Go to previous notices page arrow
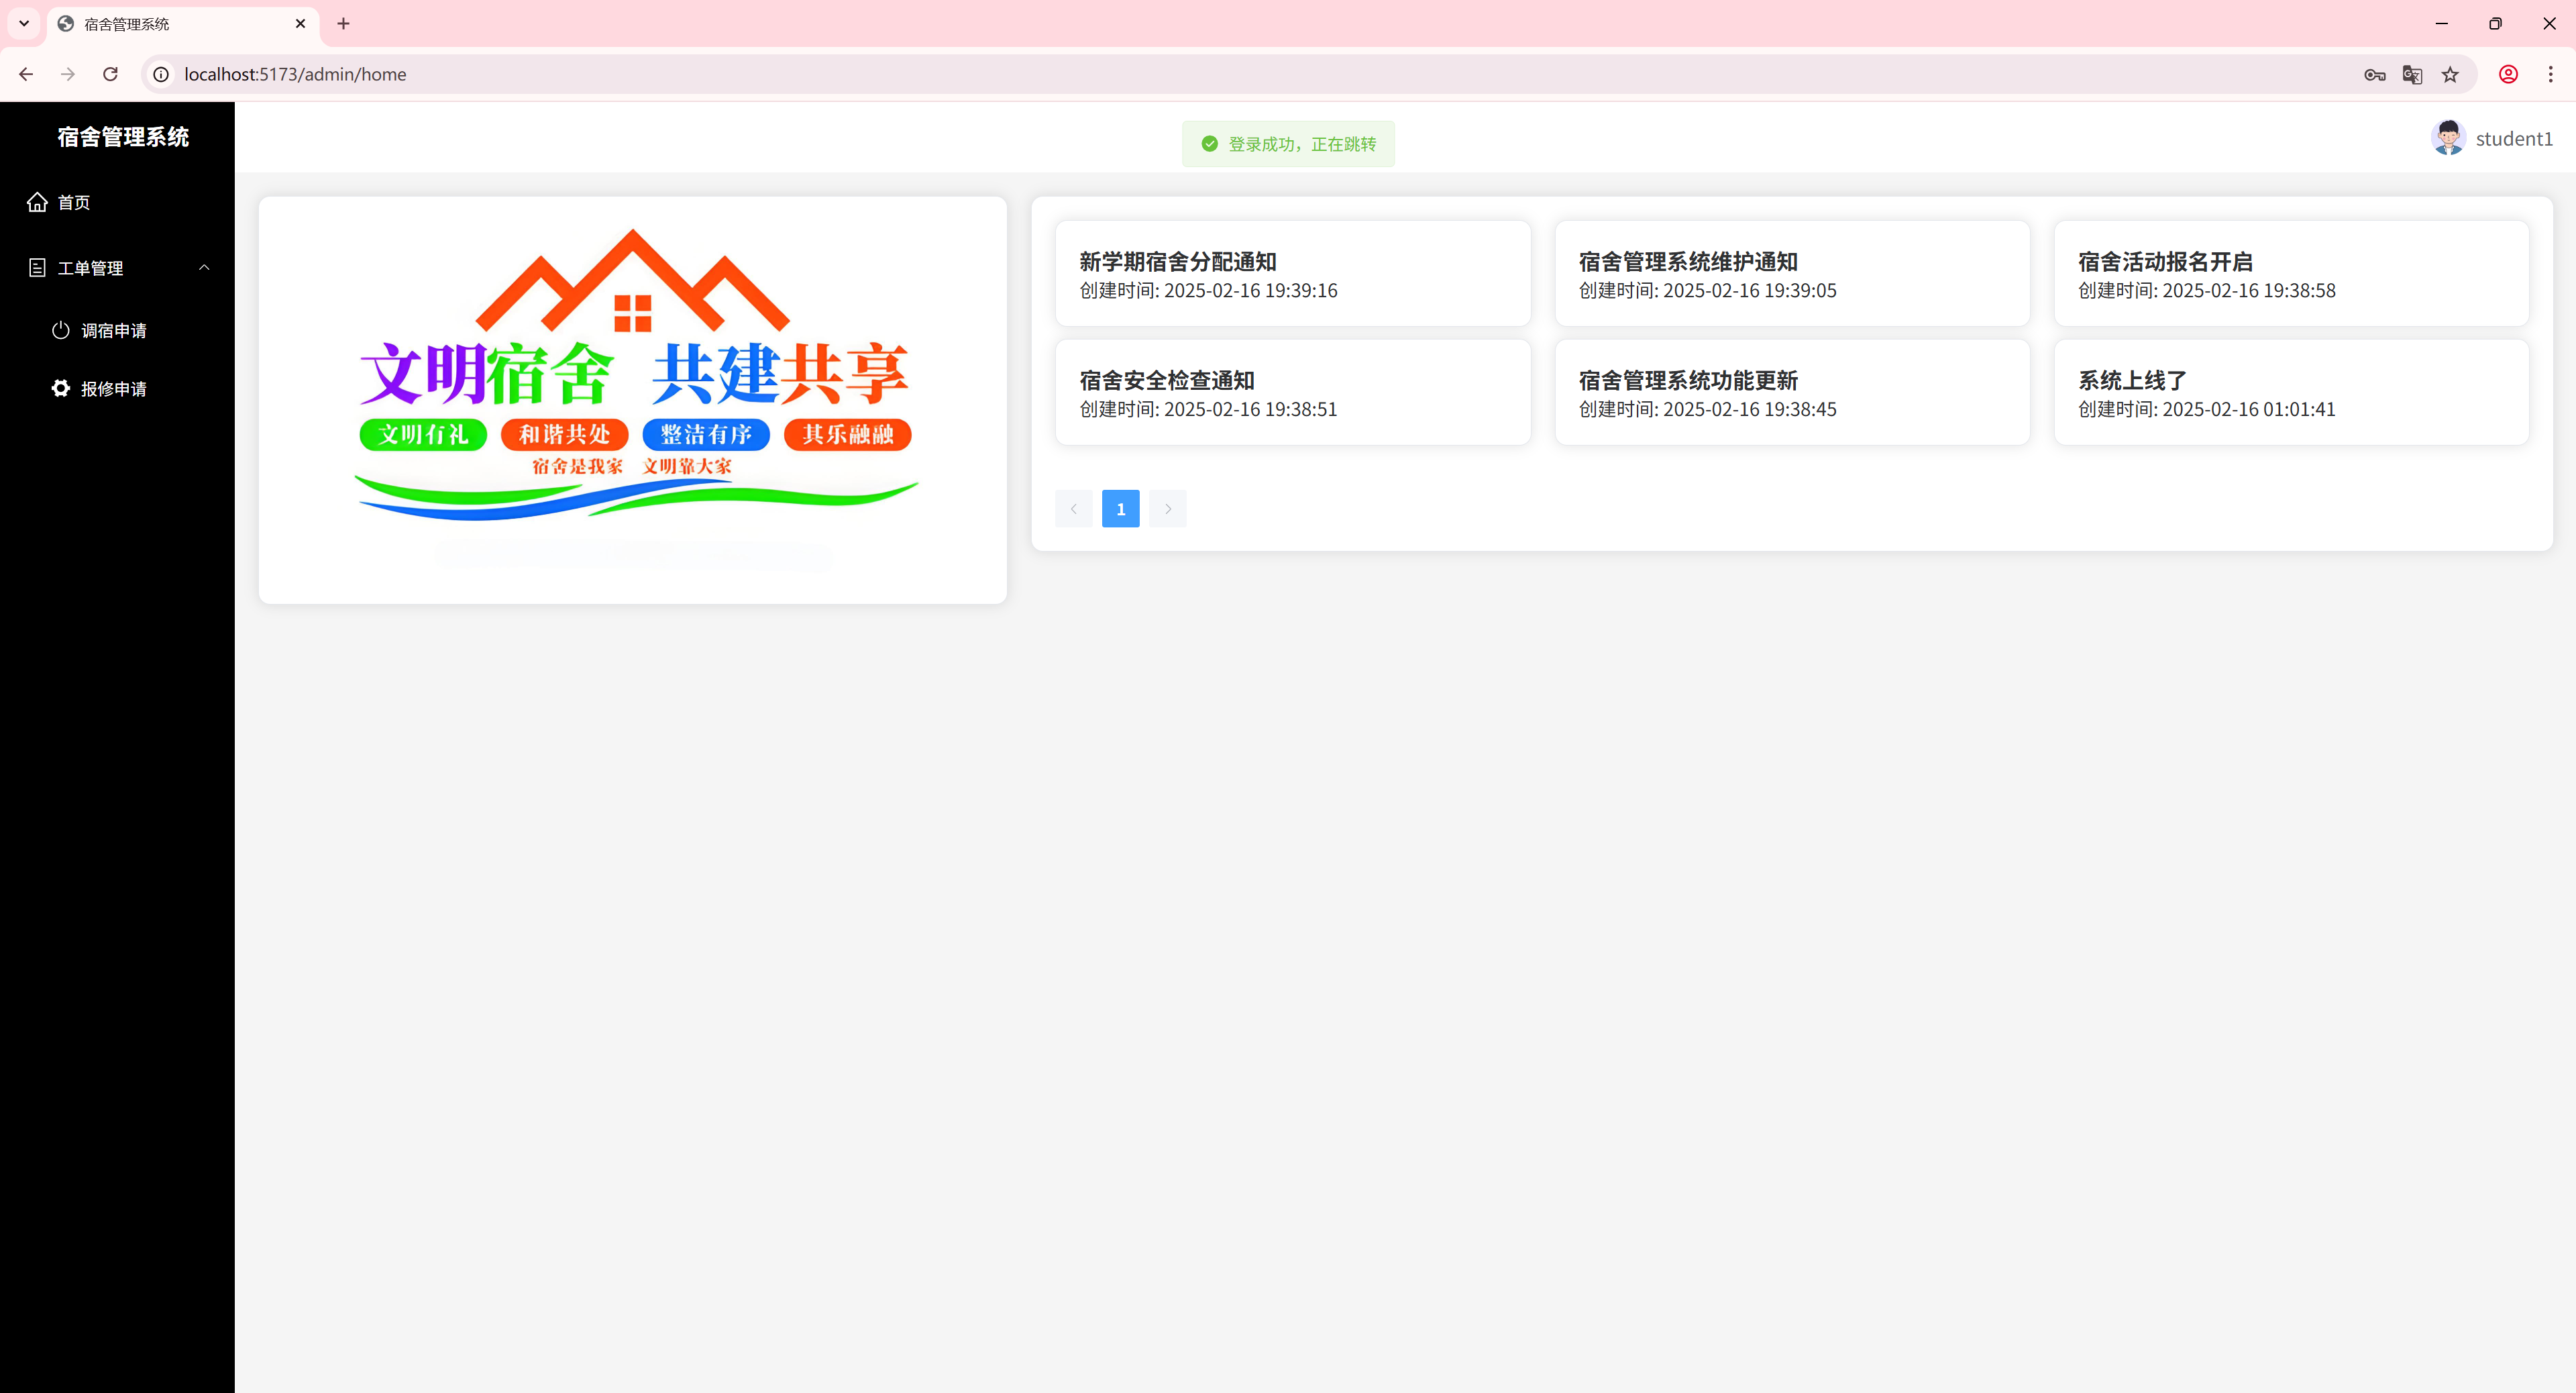 (x=1073, y=509)
